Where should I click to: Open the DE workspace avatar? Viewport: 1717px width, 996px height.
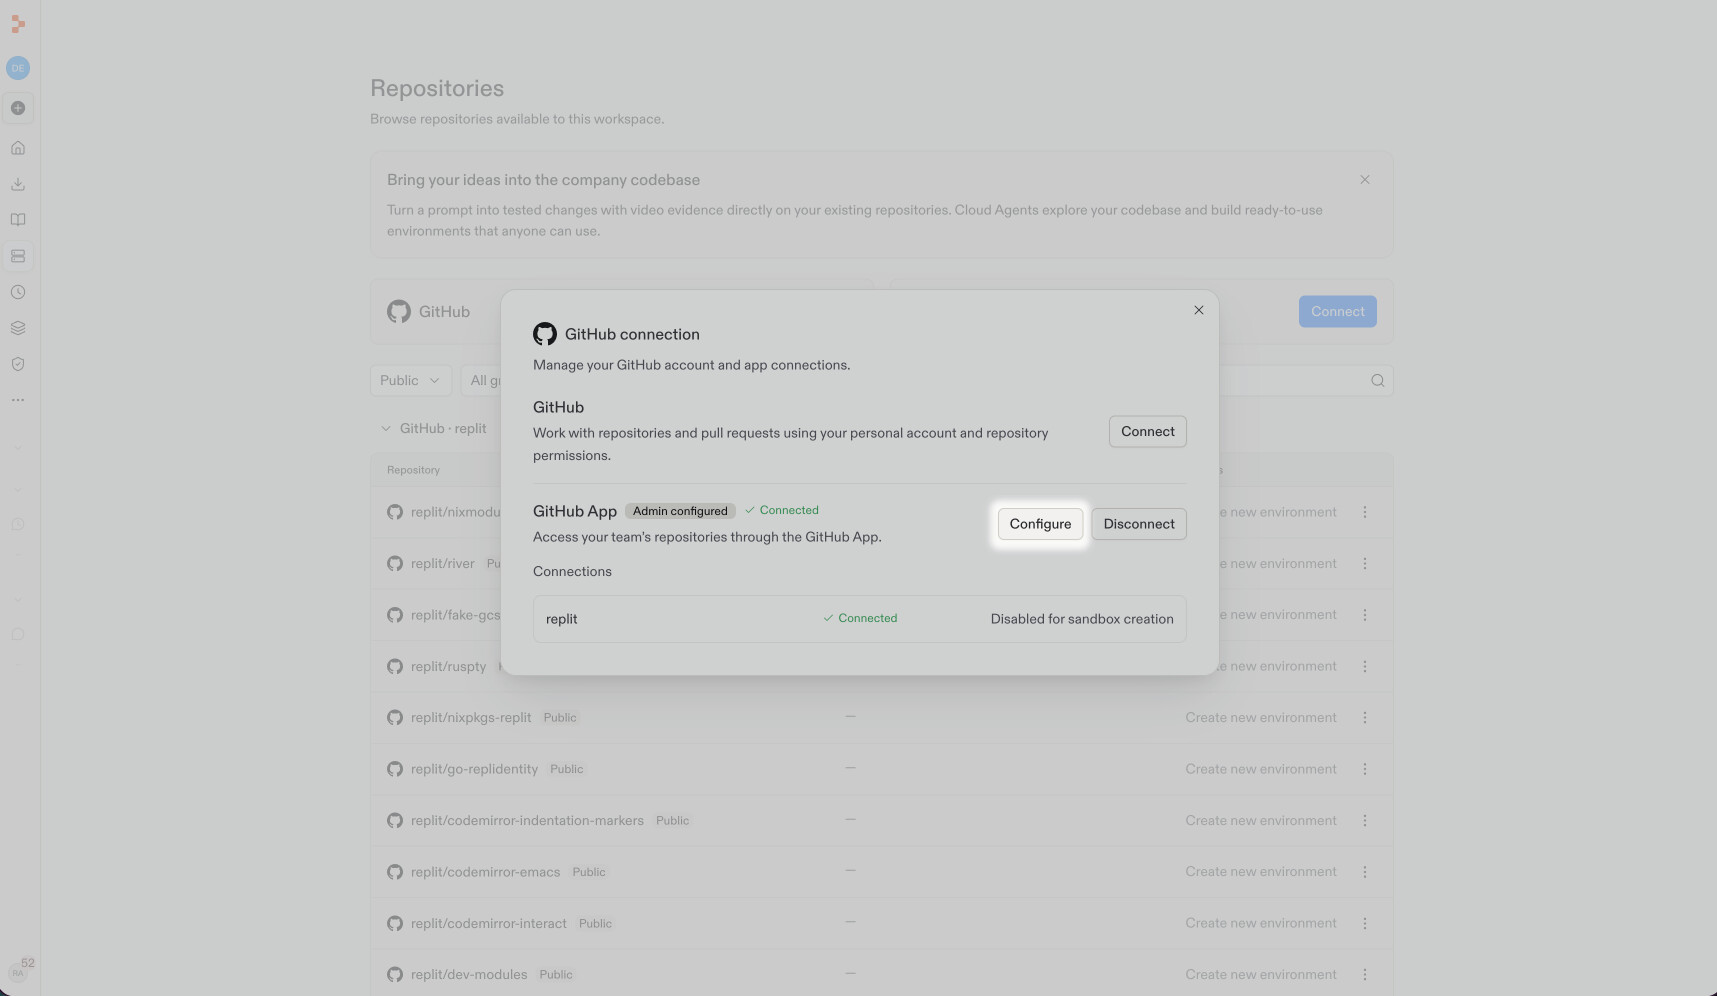pos(18,68)
